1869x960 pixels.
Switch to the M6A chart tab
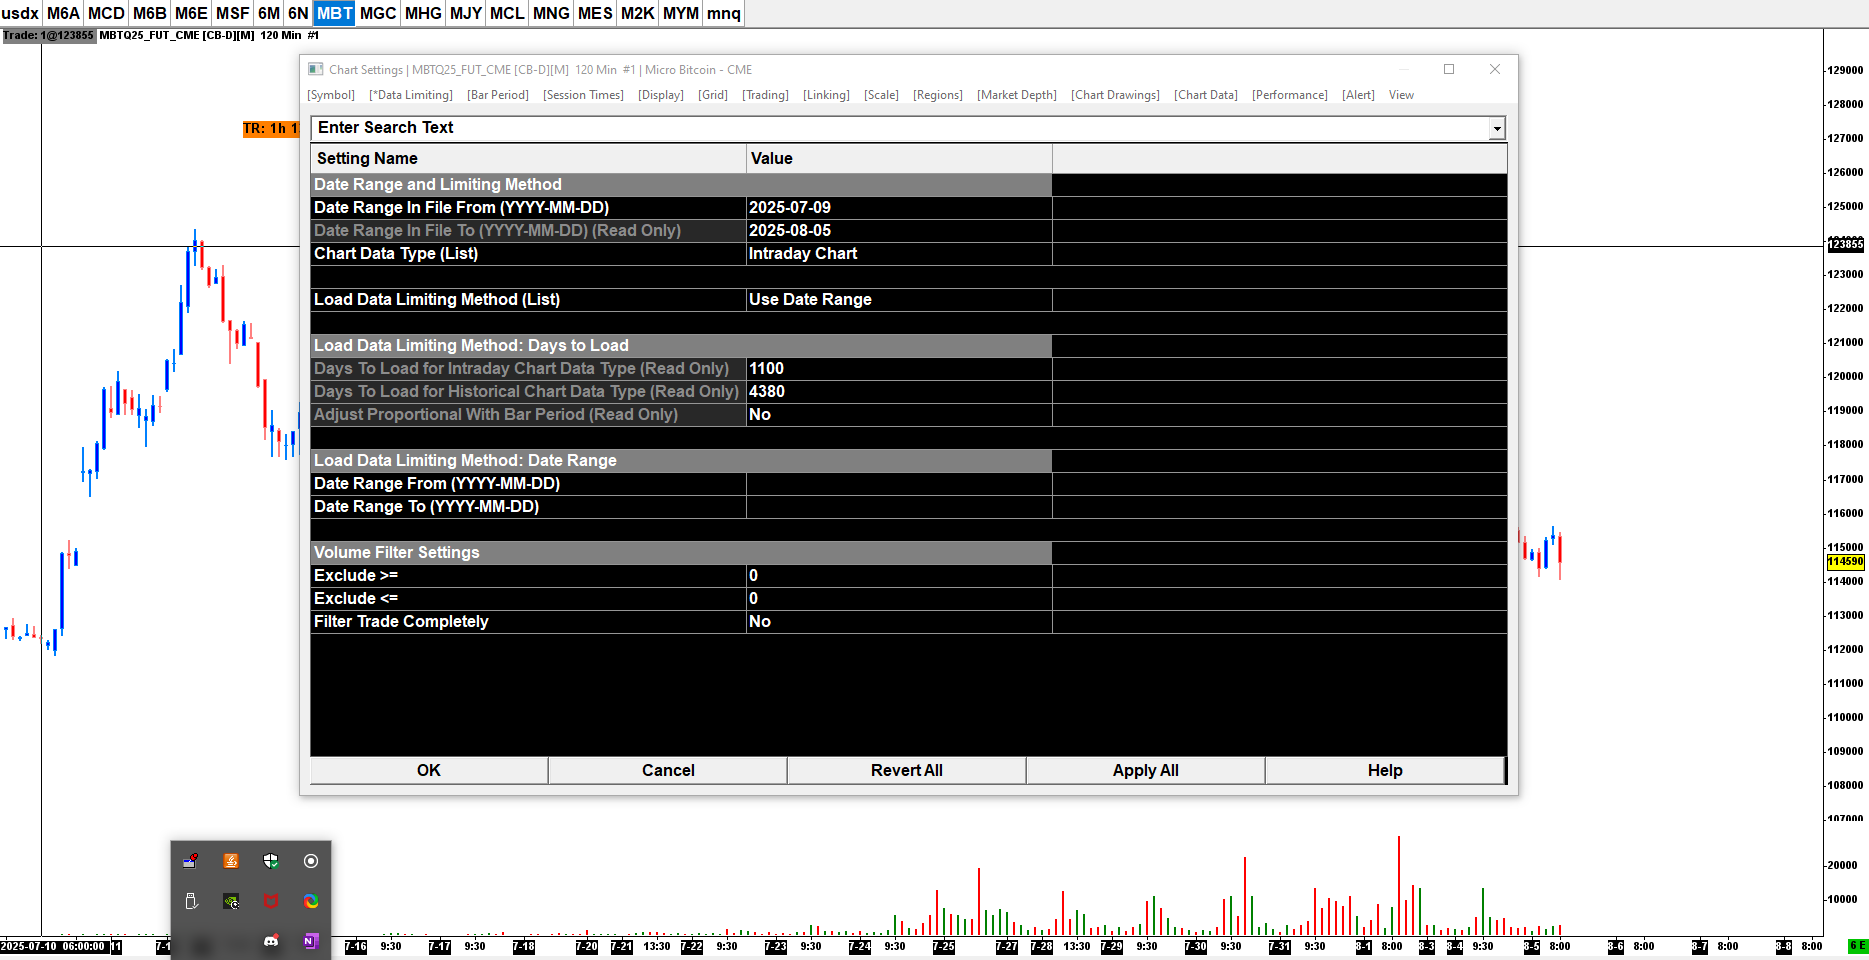[63, 13]
